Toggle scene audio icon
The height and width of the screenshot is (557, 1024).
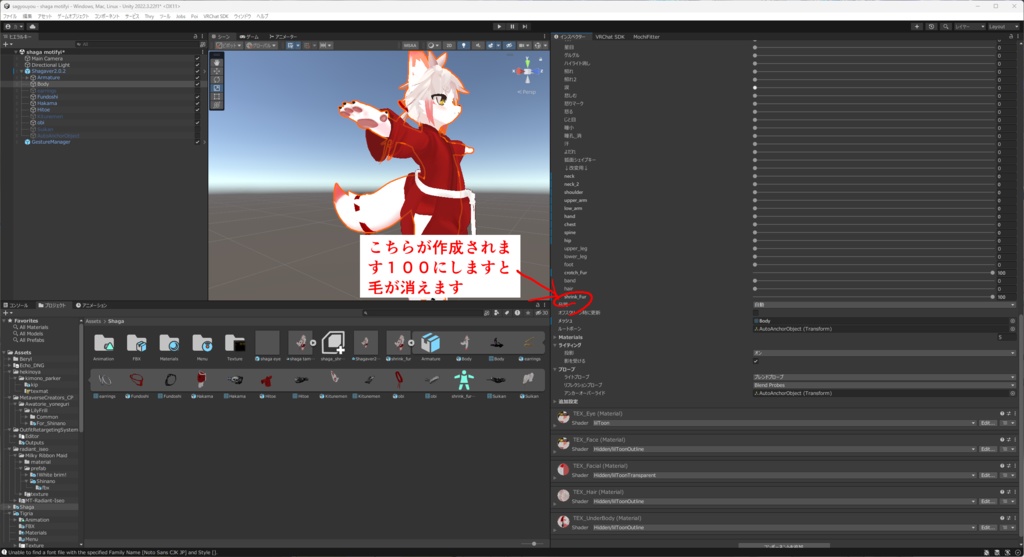[478, 46]
